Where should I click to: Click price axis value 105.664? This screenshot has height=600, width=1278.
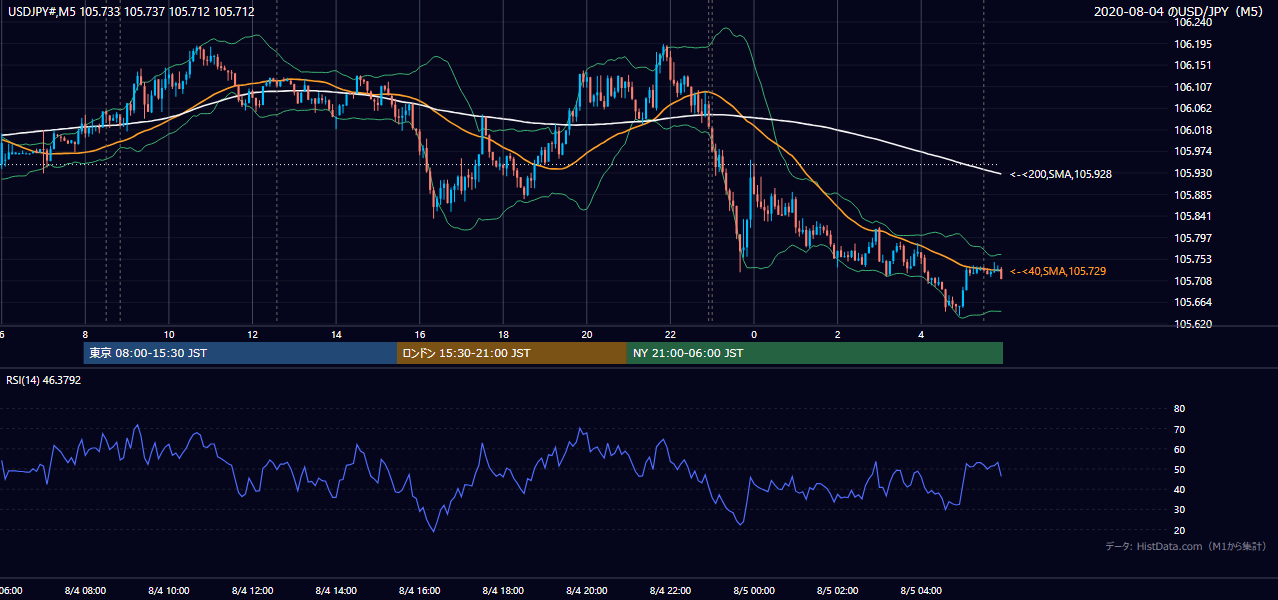[1194, 302]
